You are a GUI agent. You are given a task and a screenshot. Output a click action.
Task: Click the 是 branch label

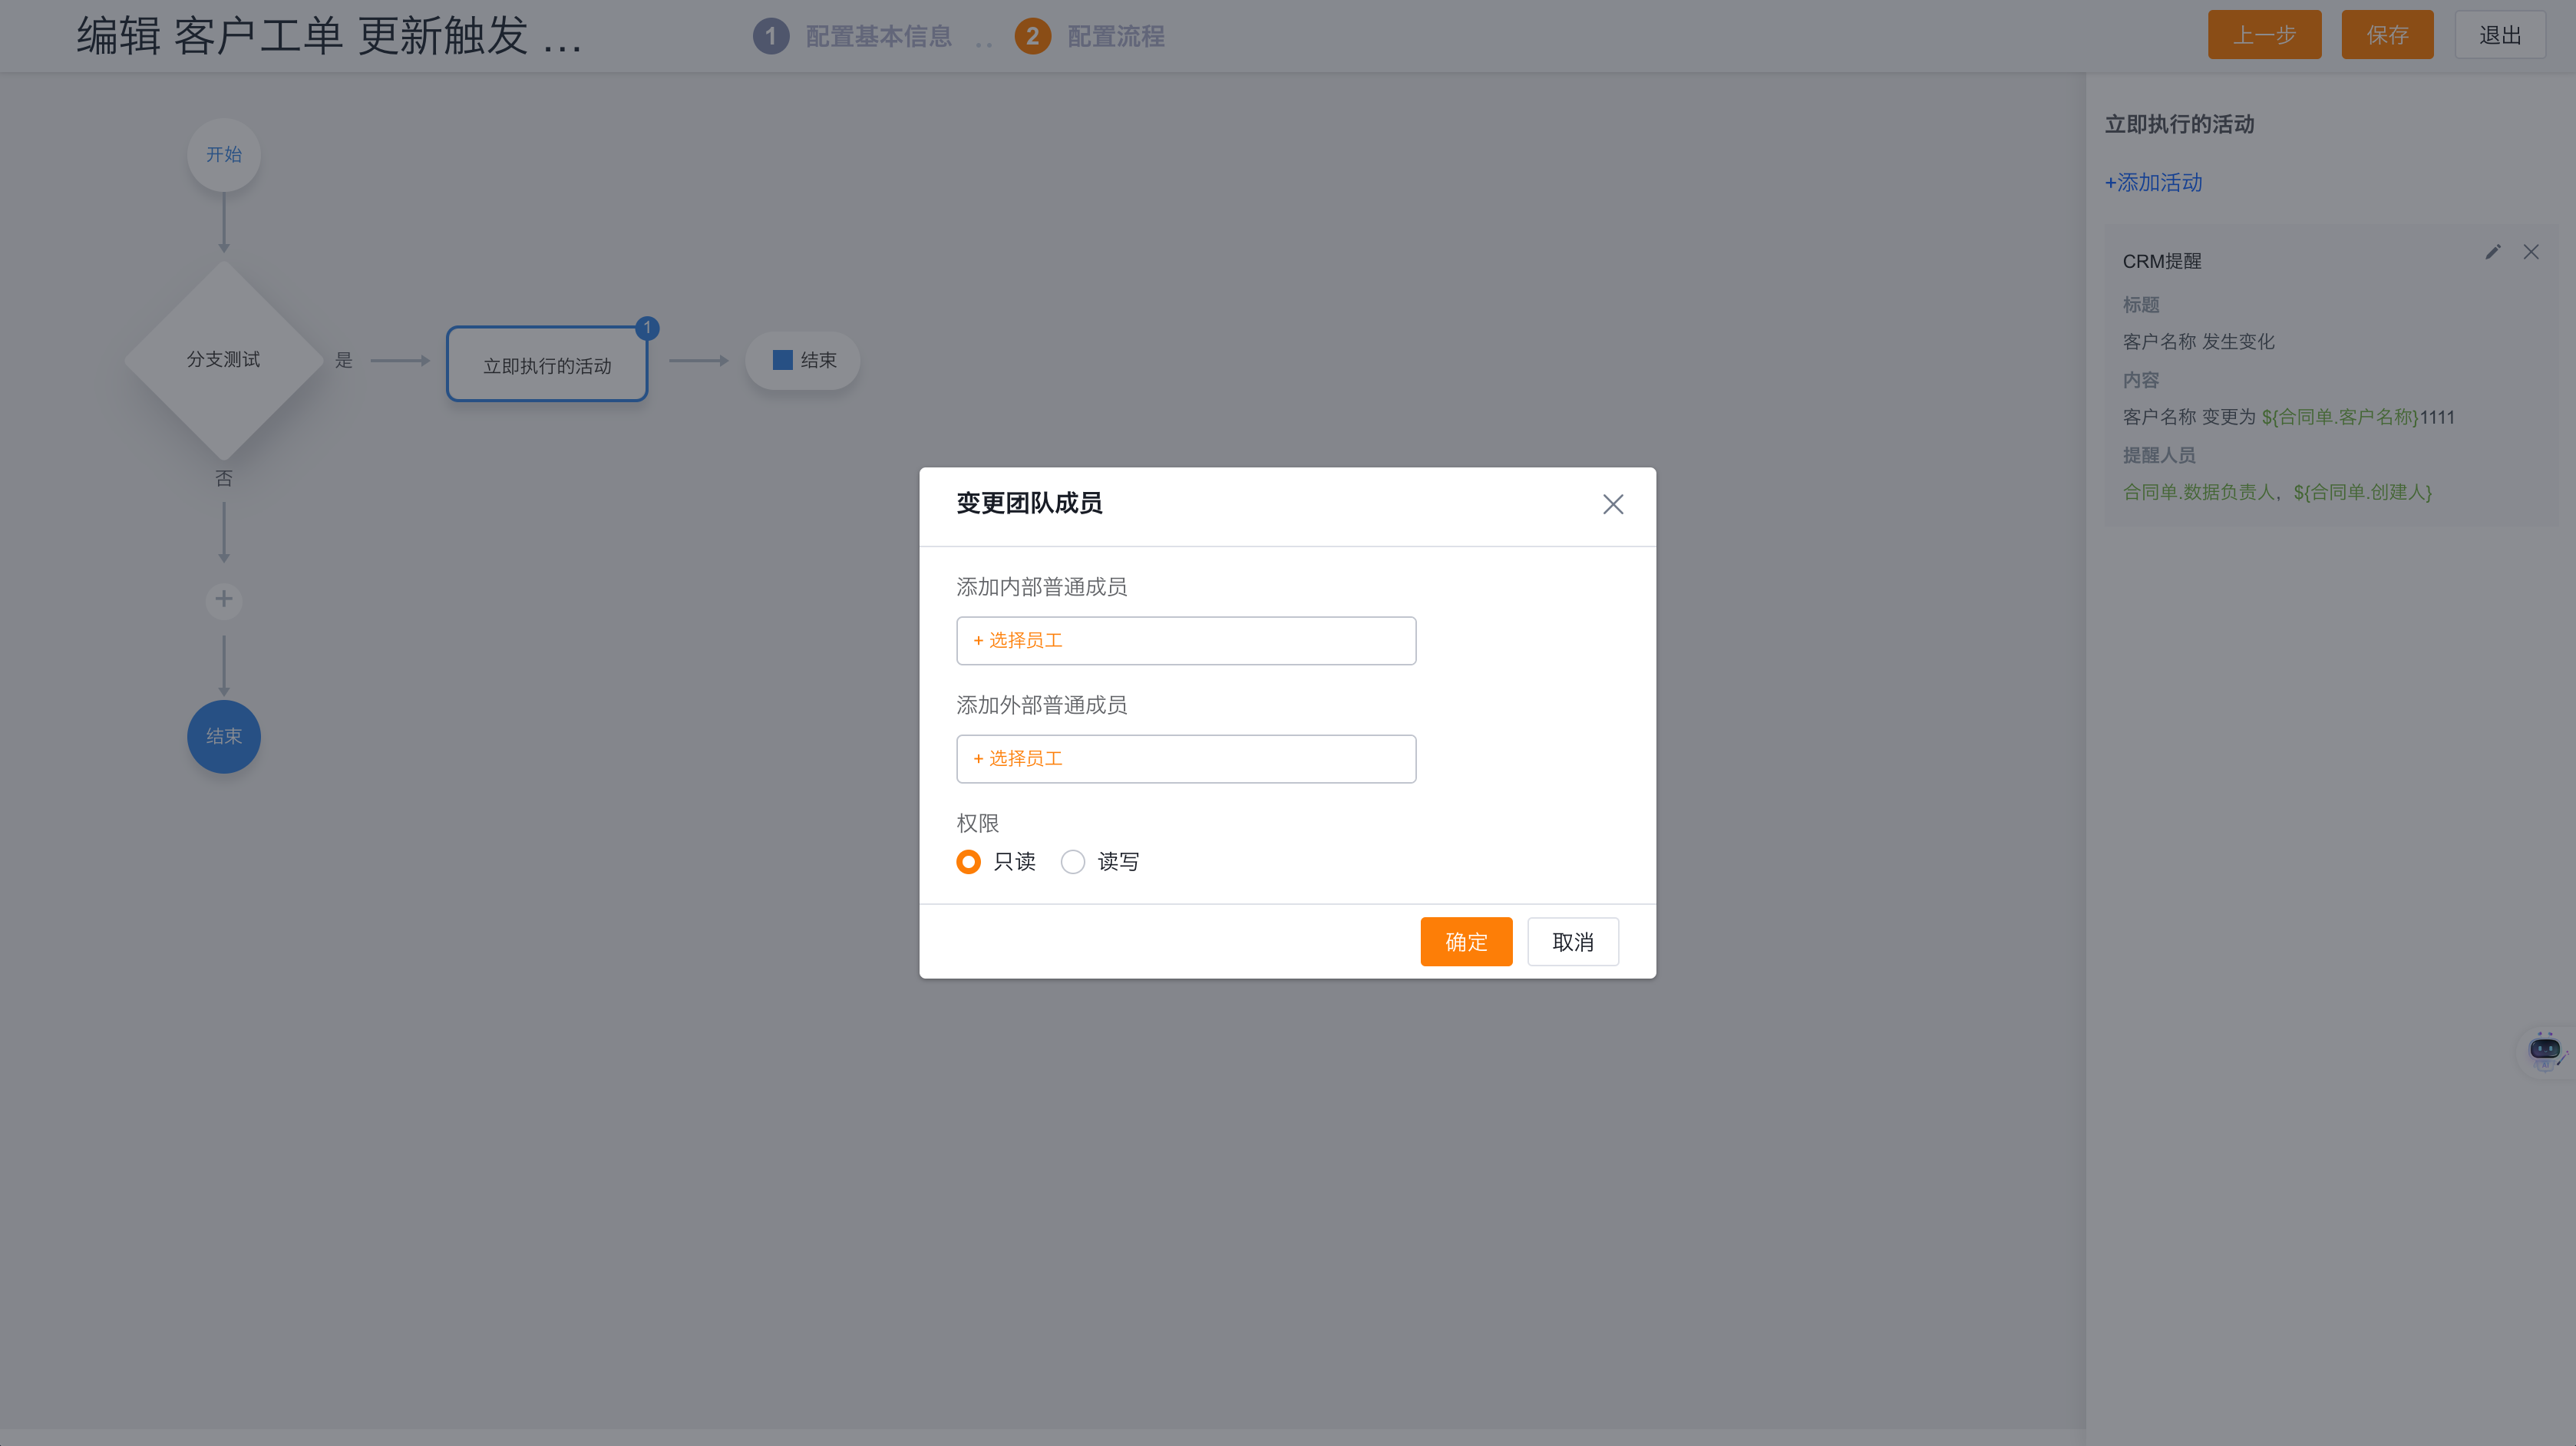pyautogui.click(x=344, y=360)
